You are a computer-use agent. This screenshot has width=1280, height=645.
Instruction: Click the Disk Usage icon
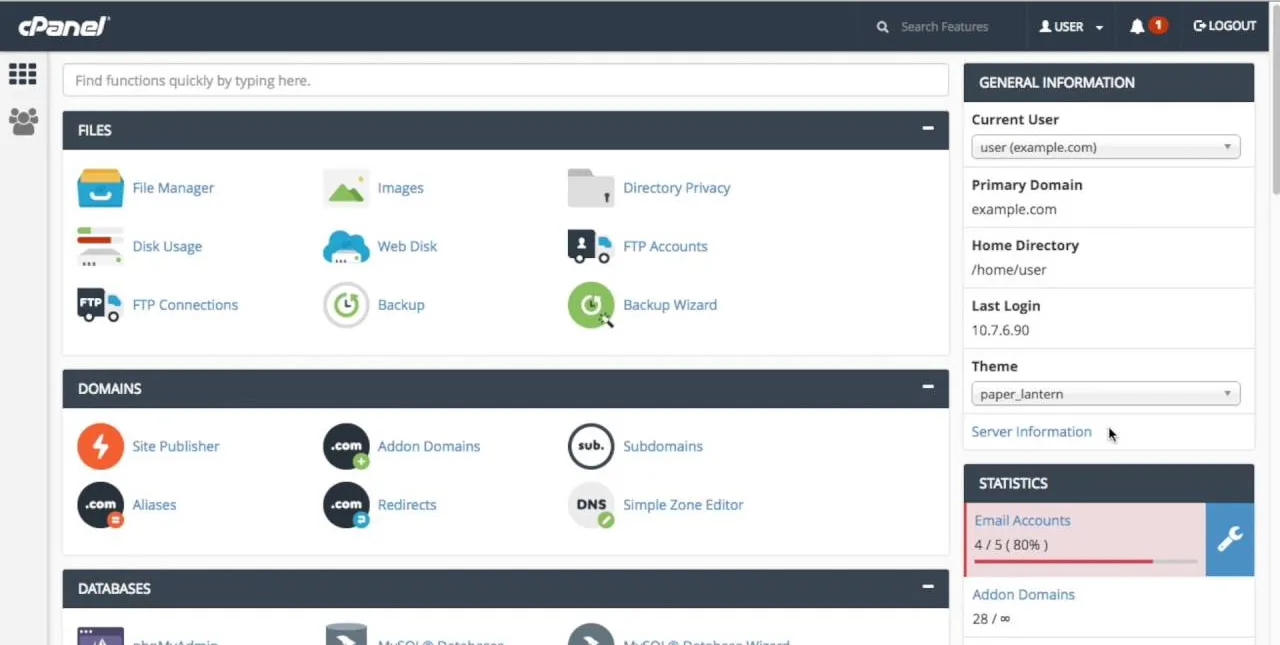(100, 247)
